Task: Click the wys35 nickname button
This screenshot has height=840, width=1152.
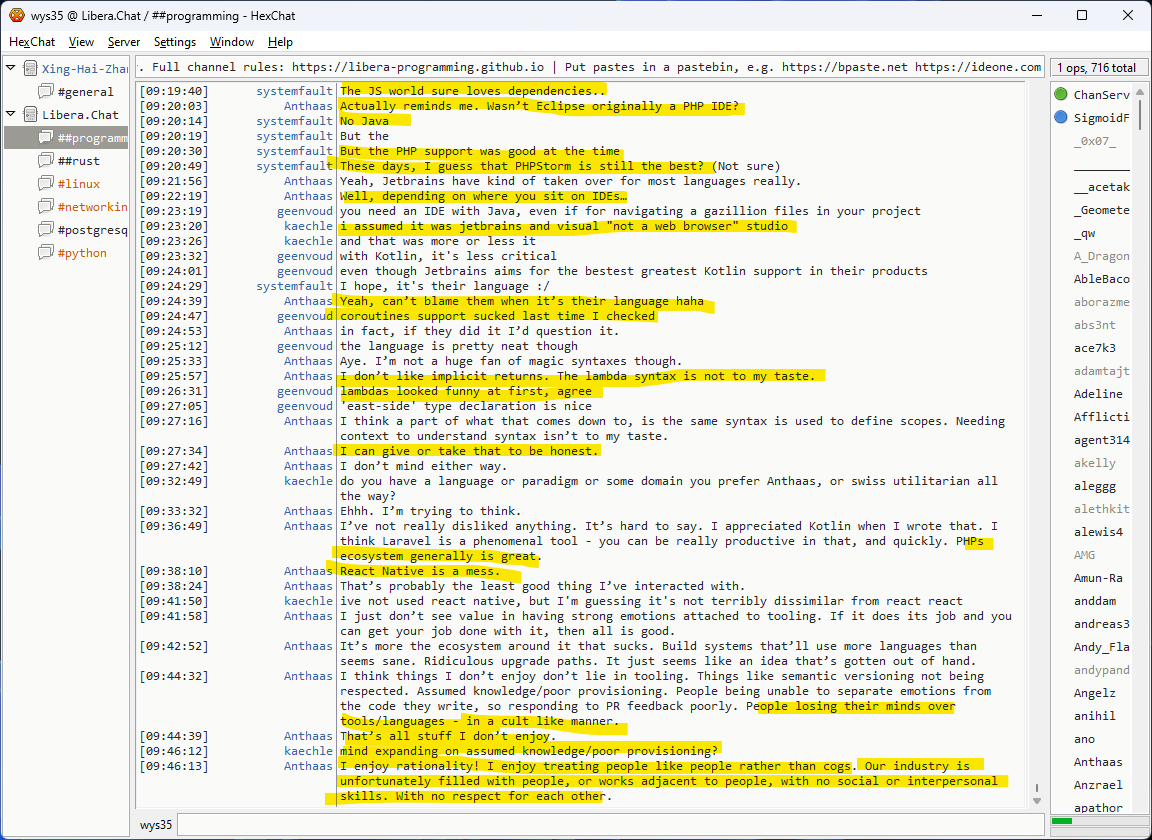Action: point(155,826)
